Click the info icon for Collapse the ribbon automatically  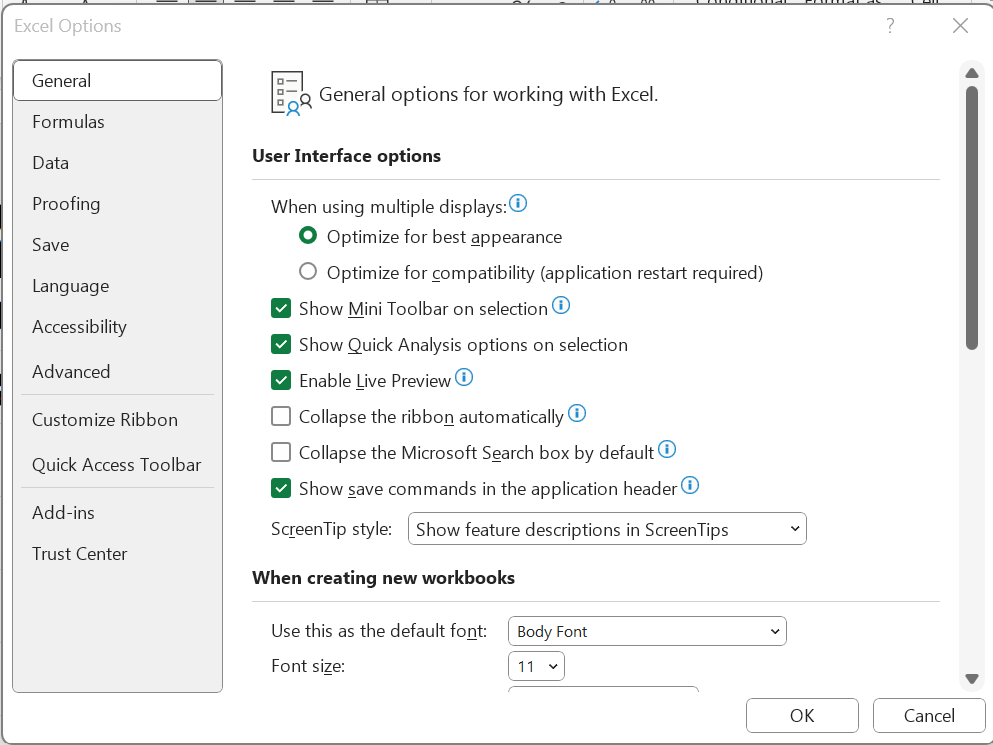577,414
